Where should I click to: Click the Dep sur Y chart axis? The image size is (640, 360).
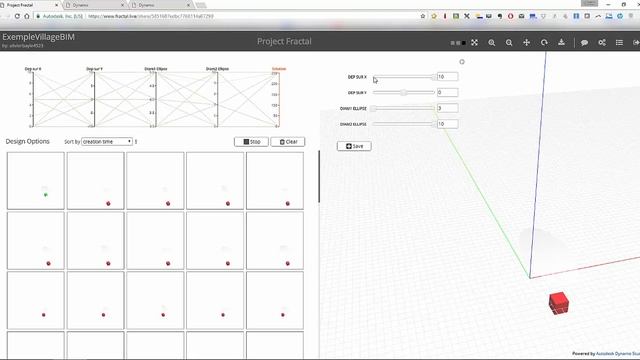click(x=94, y=99)
